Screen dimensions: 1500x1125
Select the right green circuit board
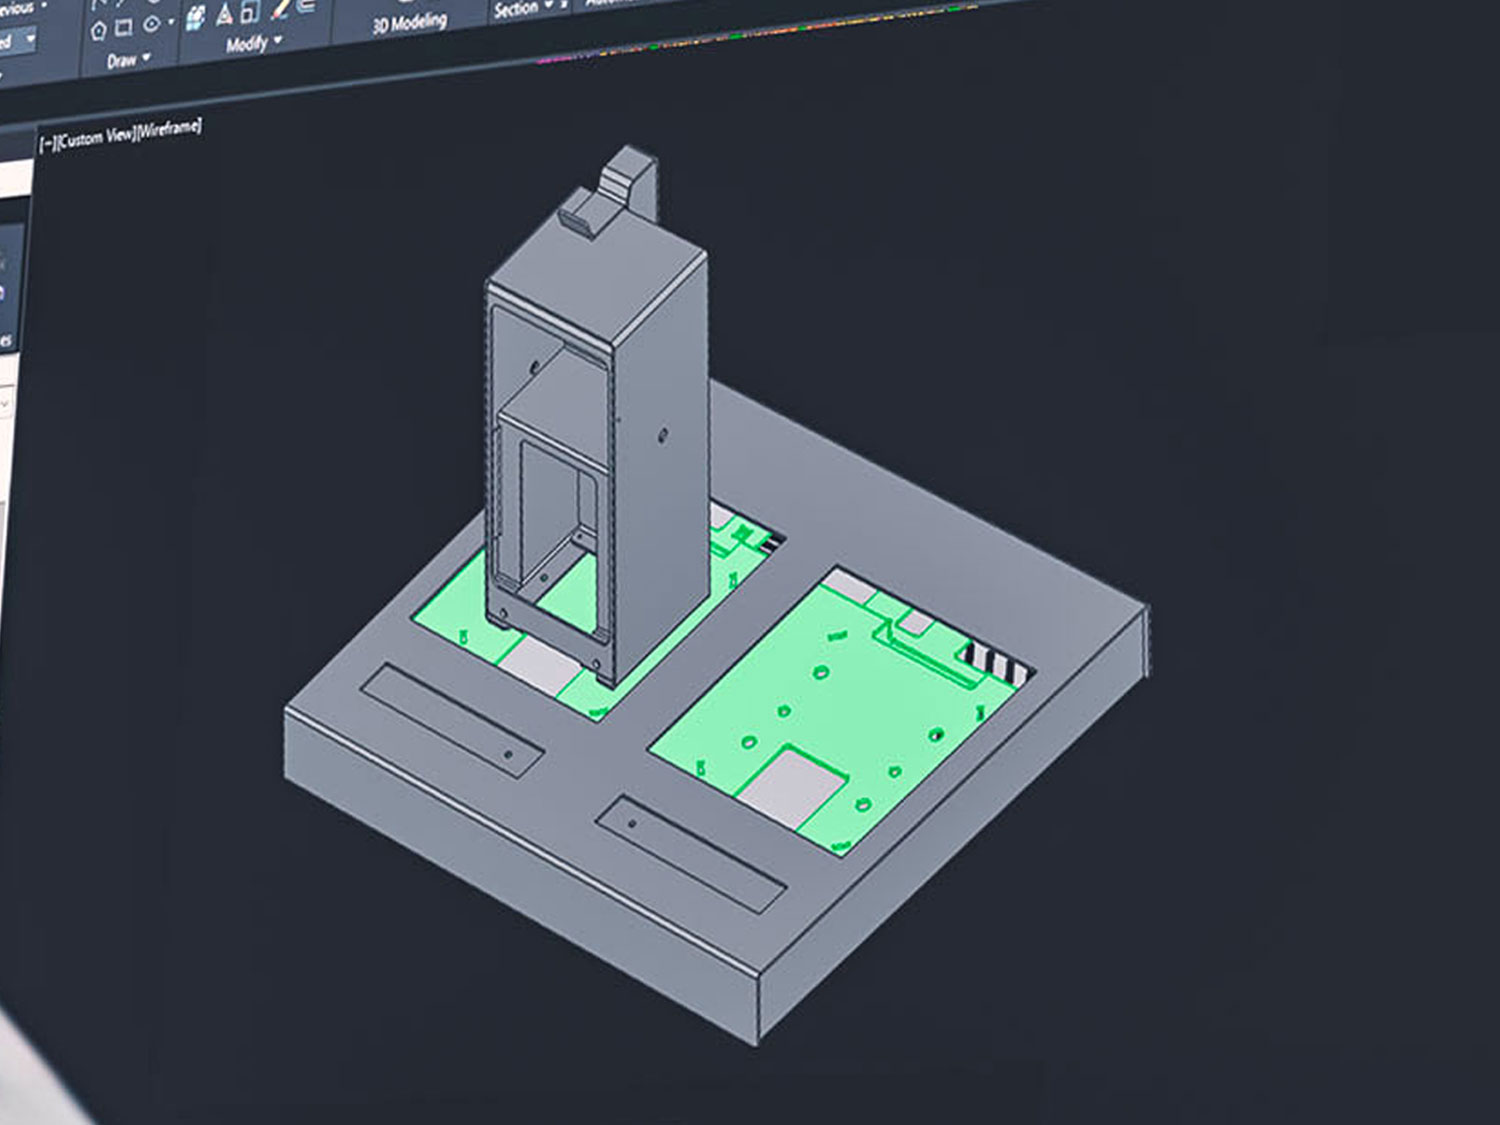coord(840,710)
